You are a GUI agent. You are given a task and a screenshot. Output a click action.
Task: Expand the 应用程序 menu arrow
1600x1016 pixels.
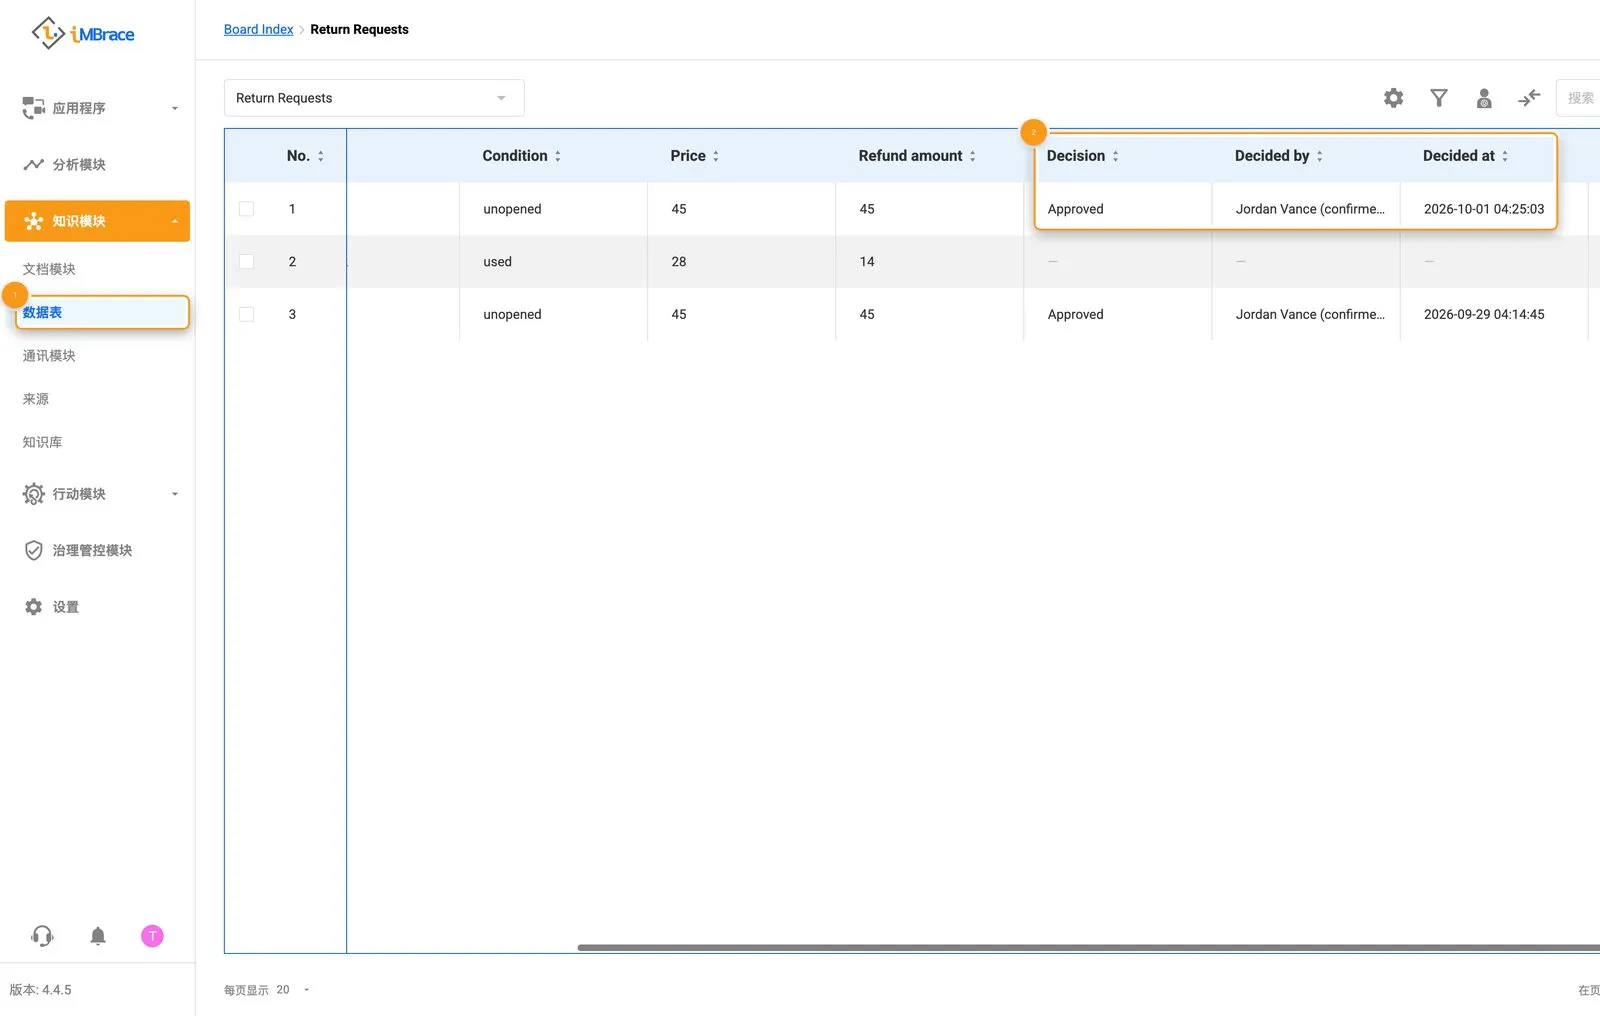pos(175,108)
